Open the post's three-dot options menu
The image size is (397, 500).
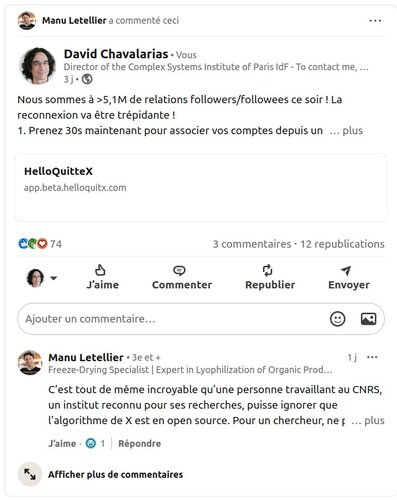(375, 21)
